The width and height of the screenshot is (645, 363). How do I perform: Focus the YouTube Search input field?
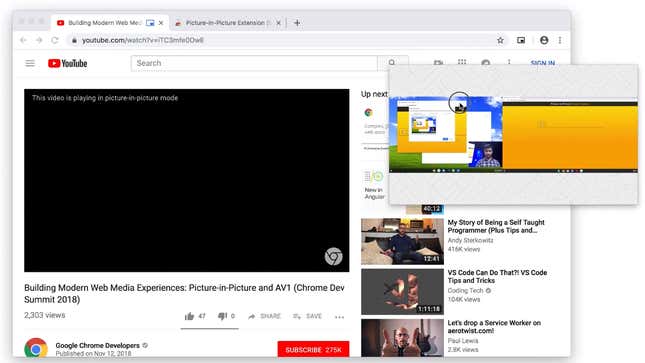coord(254,63)
